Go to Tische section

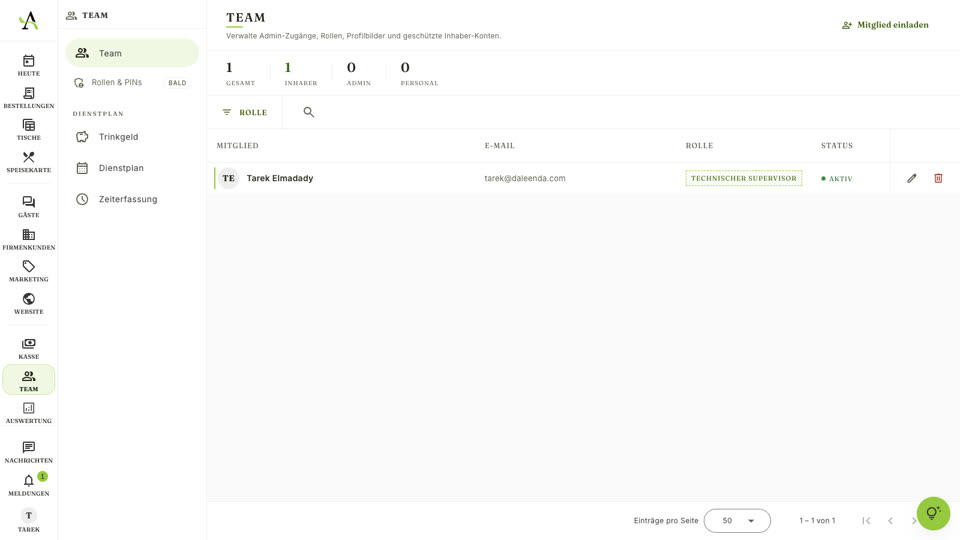(x=29, y=130)
